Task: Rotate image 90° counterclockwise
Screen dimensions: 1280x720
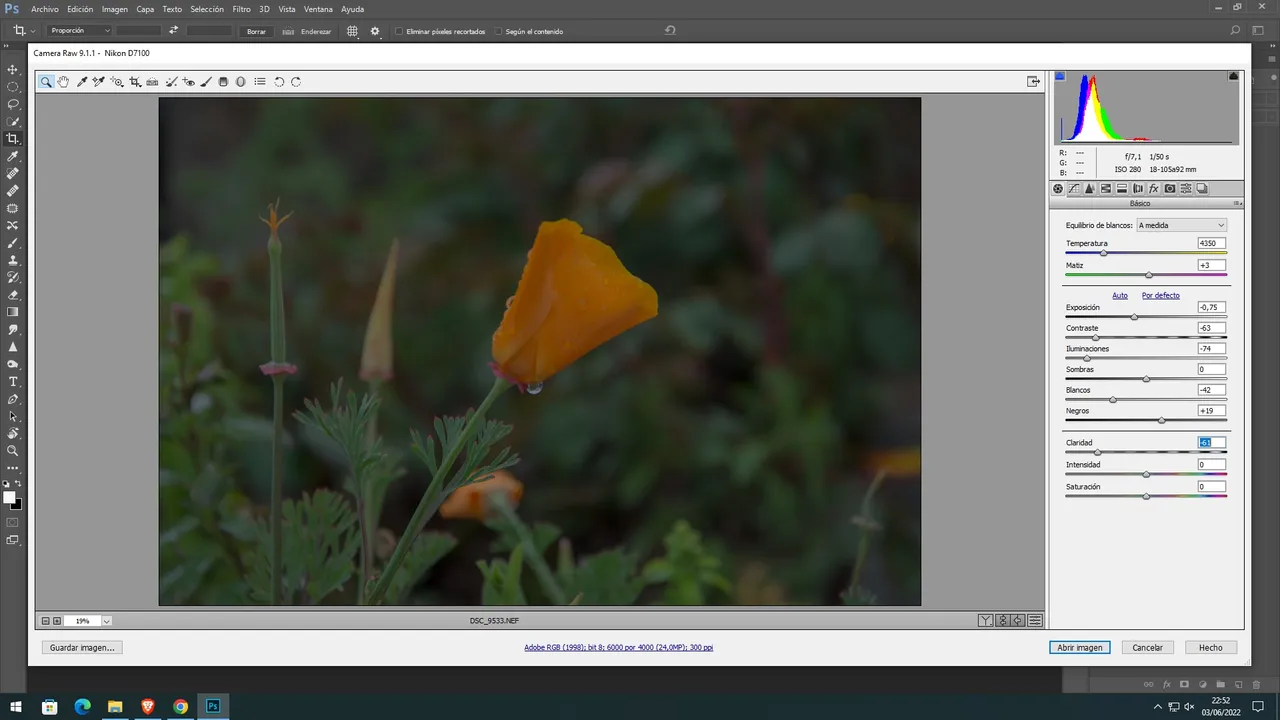Action: pyautogui.click(x=279, y=82)
